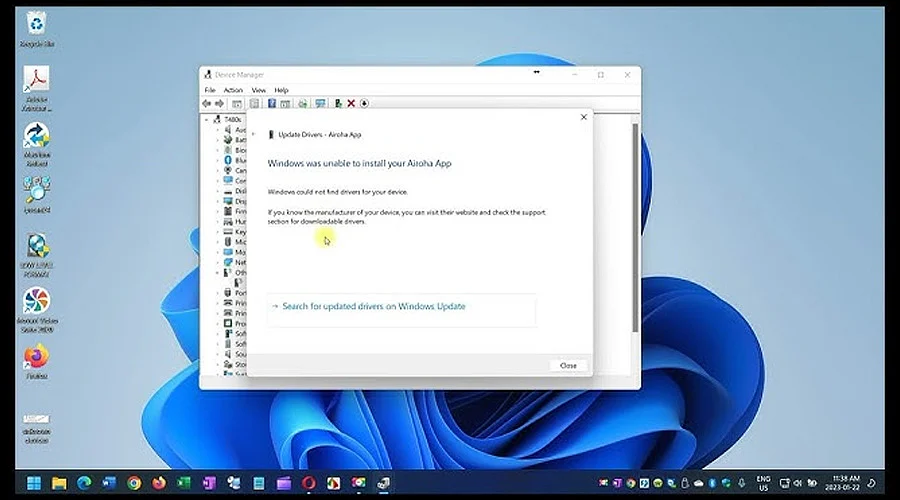Expand the Network adapters category arrow
900x500 pixels.
click(x=218, y=262)
